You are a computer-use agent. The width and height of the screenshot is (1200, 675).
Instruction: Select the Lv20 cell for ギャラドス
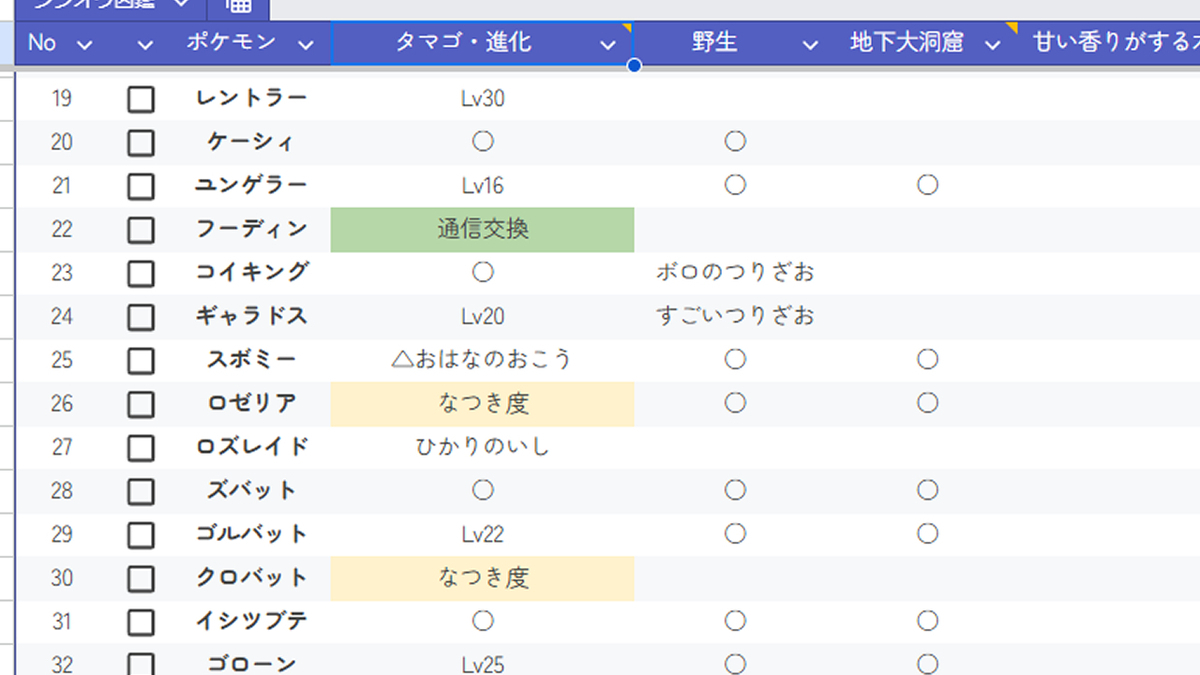click(483, 317)
